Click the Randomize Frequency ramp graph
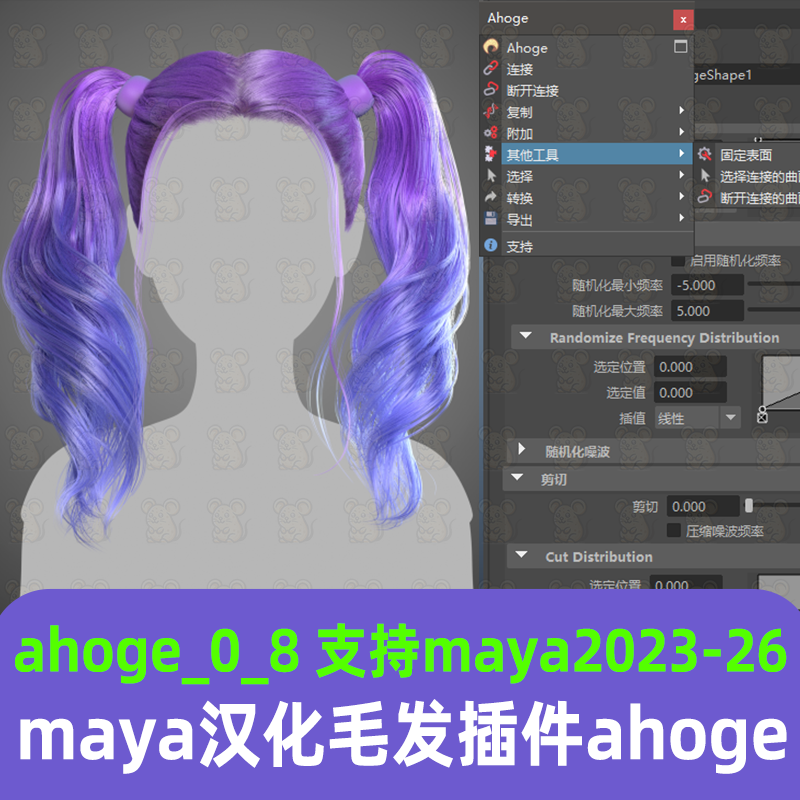Image resolution: width=800 pixels, height=800 pixels. tap(781, 382)
